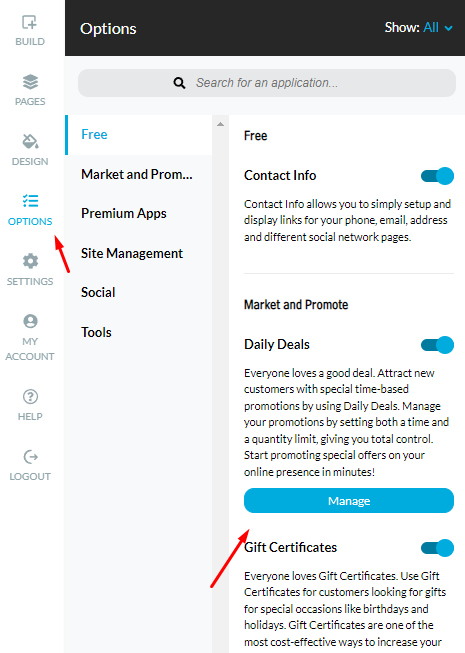The height and width of the screenshot is (653, 465).
Task: Click the chevron next to All
Action: [x=448, y=28]
